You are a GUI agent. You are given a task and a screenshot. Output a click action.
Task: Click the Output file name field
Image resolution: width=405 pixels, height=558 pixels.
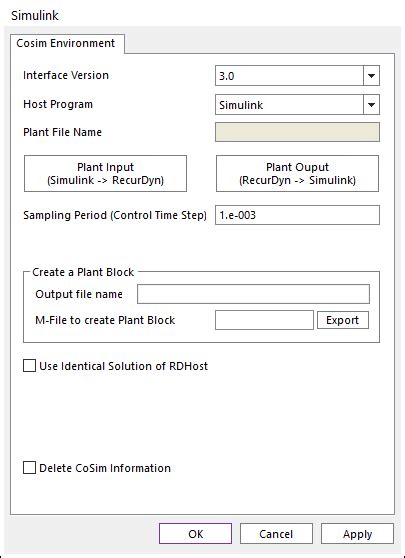pos(253,294)
